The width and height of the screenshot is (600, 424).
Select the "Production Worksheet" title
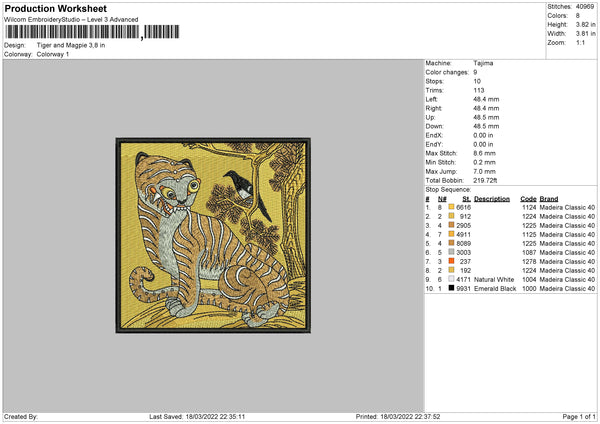(x=56, y=8)
